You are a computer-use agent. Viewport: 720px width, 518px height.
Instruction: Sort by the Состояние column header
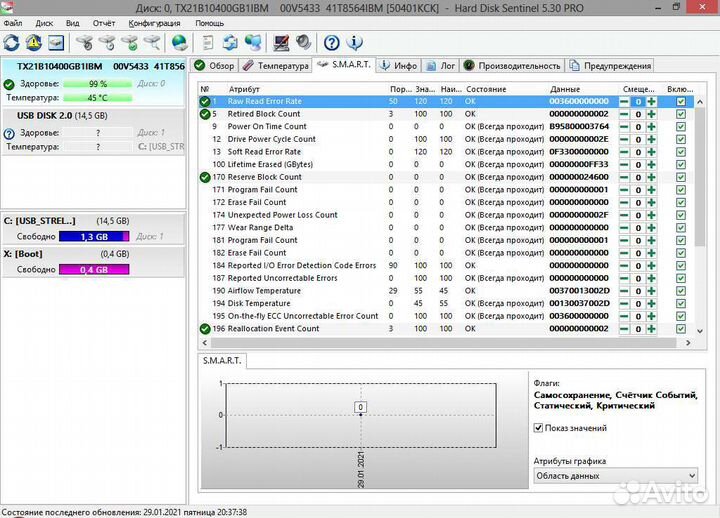click(486, 89)
